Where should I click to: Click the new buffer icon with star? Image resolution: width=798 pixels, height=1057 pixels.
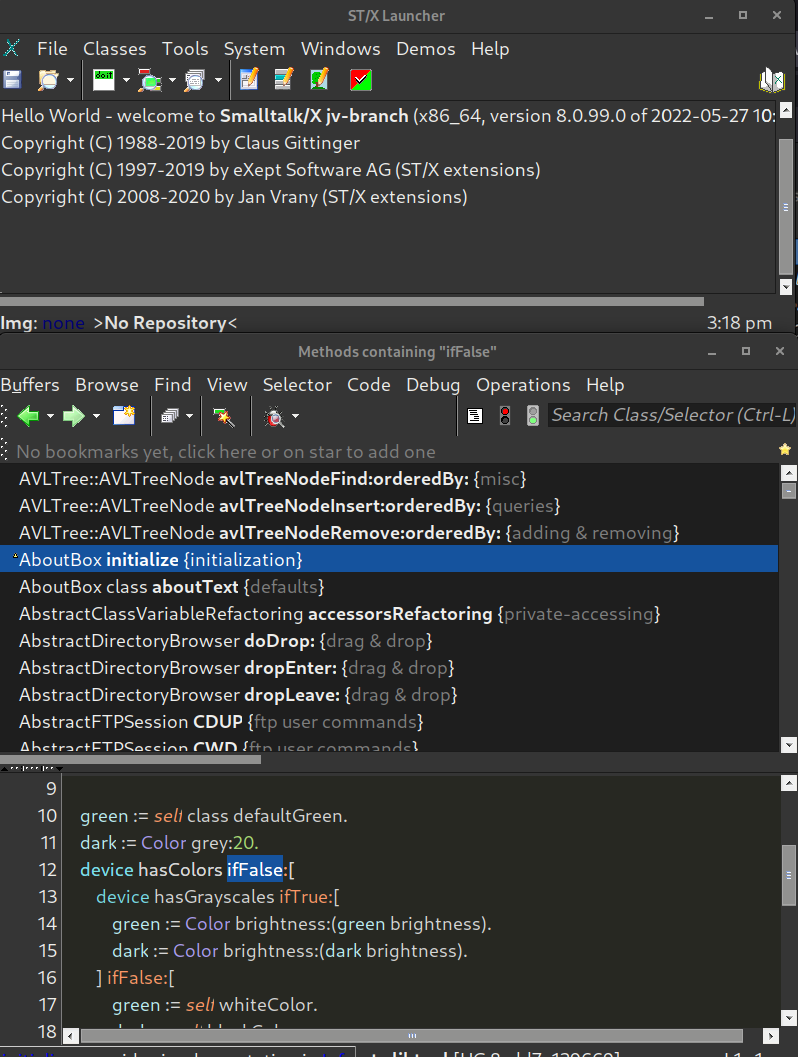pyautogui.click(x=124, y=415)
